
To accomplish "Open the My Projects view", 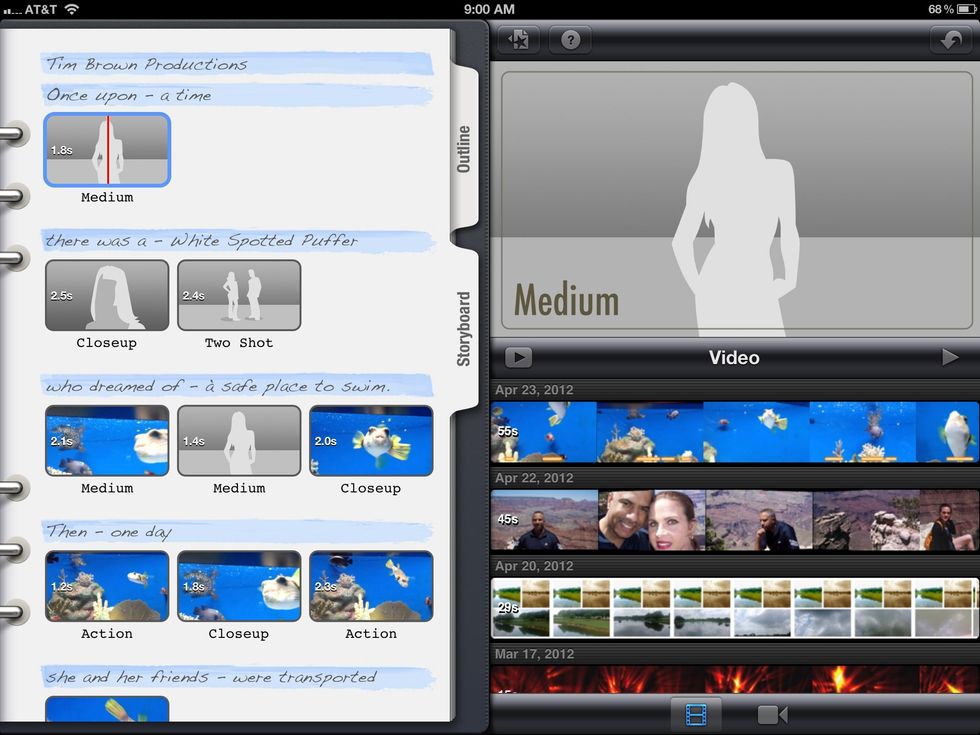I will [518, 40].
